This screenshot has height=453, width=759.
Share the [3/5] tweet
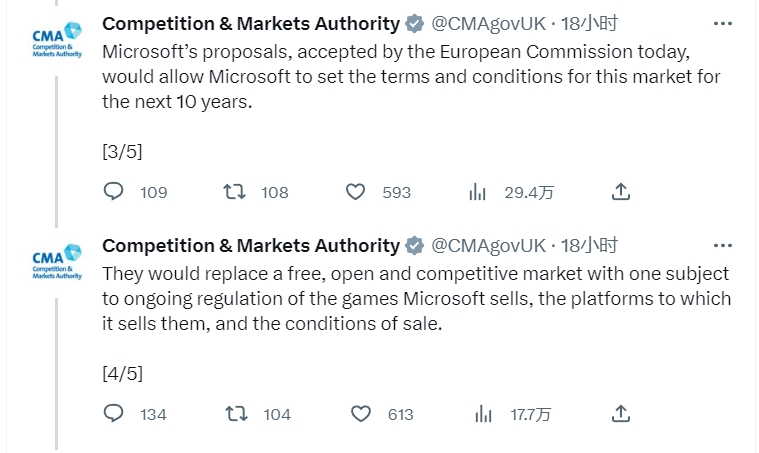pos(621,192)
